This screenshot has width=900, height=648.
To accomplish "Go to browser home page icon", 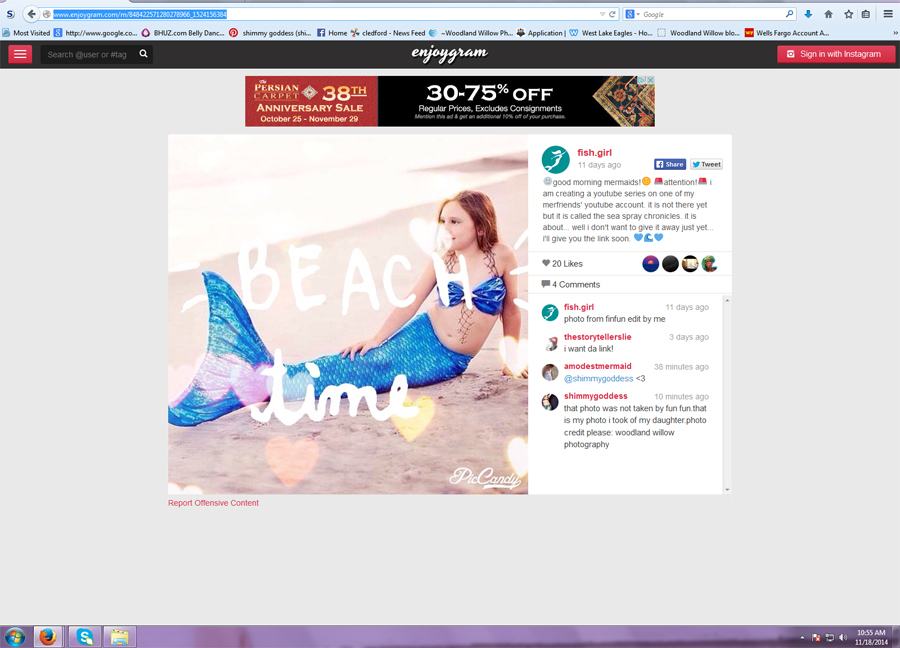I will [828, 14].
